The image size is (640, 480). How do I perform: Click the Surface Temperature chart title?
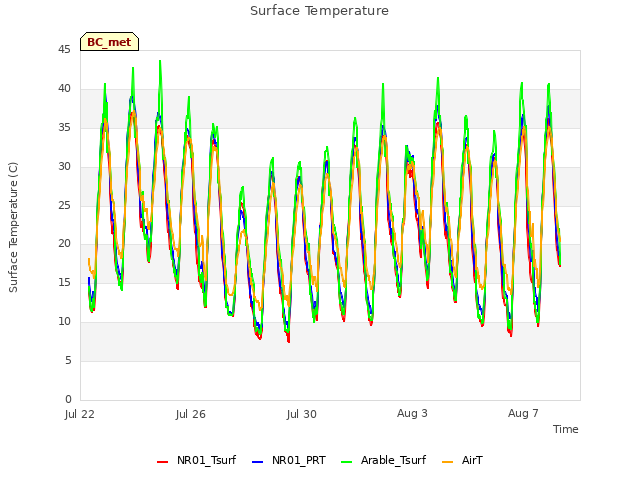pos(319,11)
